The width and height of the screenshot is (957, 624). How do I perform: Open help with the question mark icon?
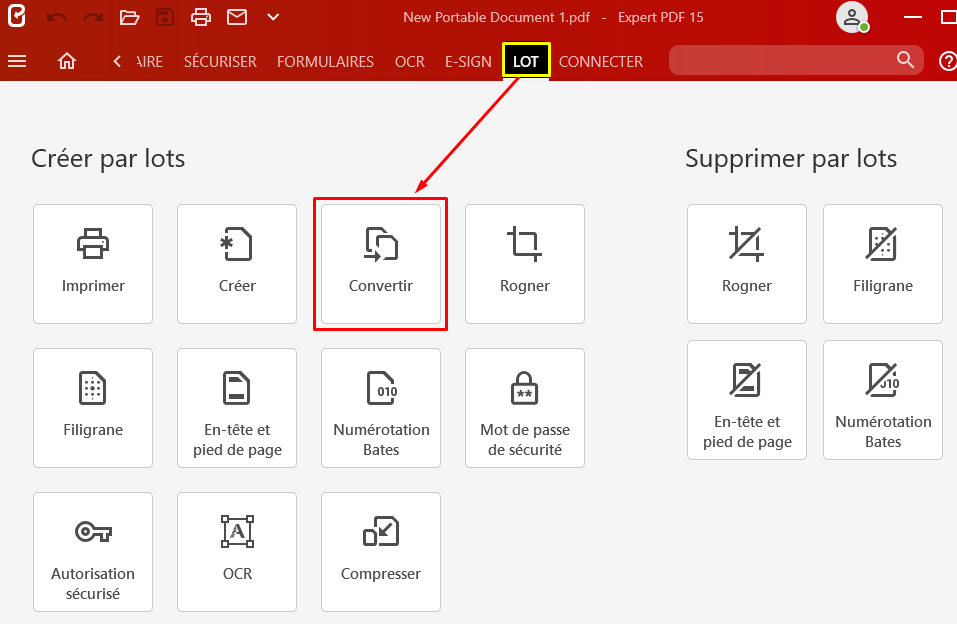pyautogui.click(x=947, y=61)
